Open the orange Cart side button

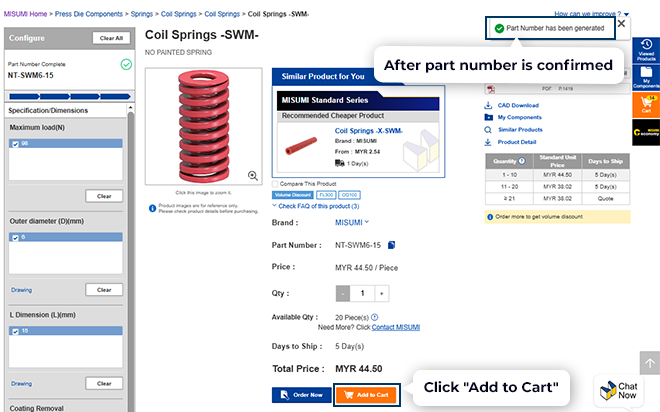(646, 105)
